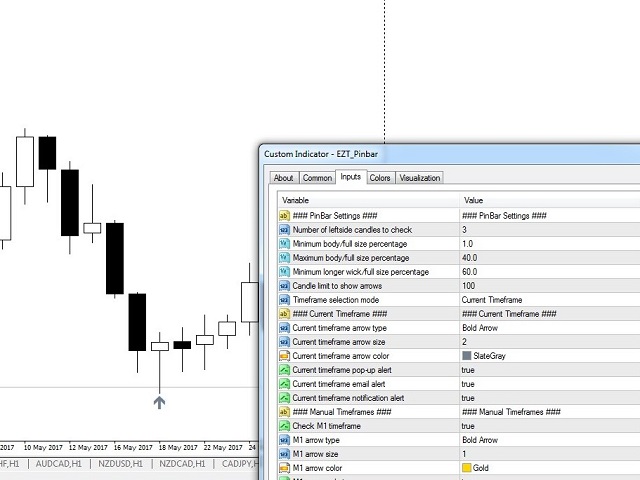Pick the SlateGray color swatch
Screen dimensions: 640x480
click(467, 356)
